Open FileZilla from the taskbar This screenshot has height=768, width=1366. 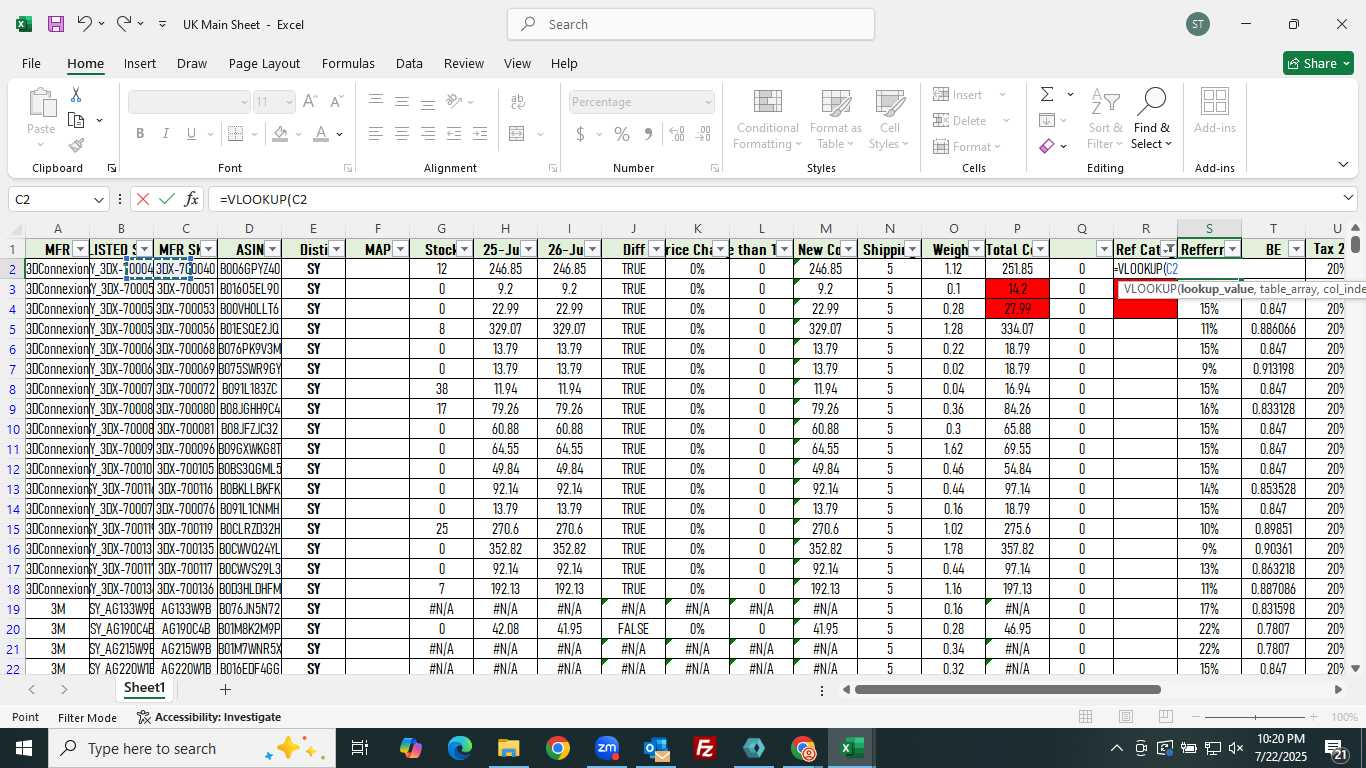(705, 748)
